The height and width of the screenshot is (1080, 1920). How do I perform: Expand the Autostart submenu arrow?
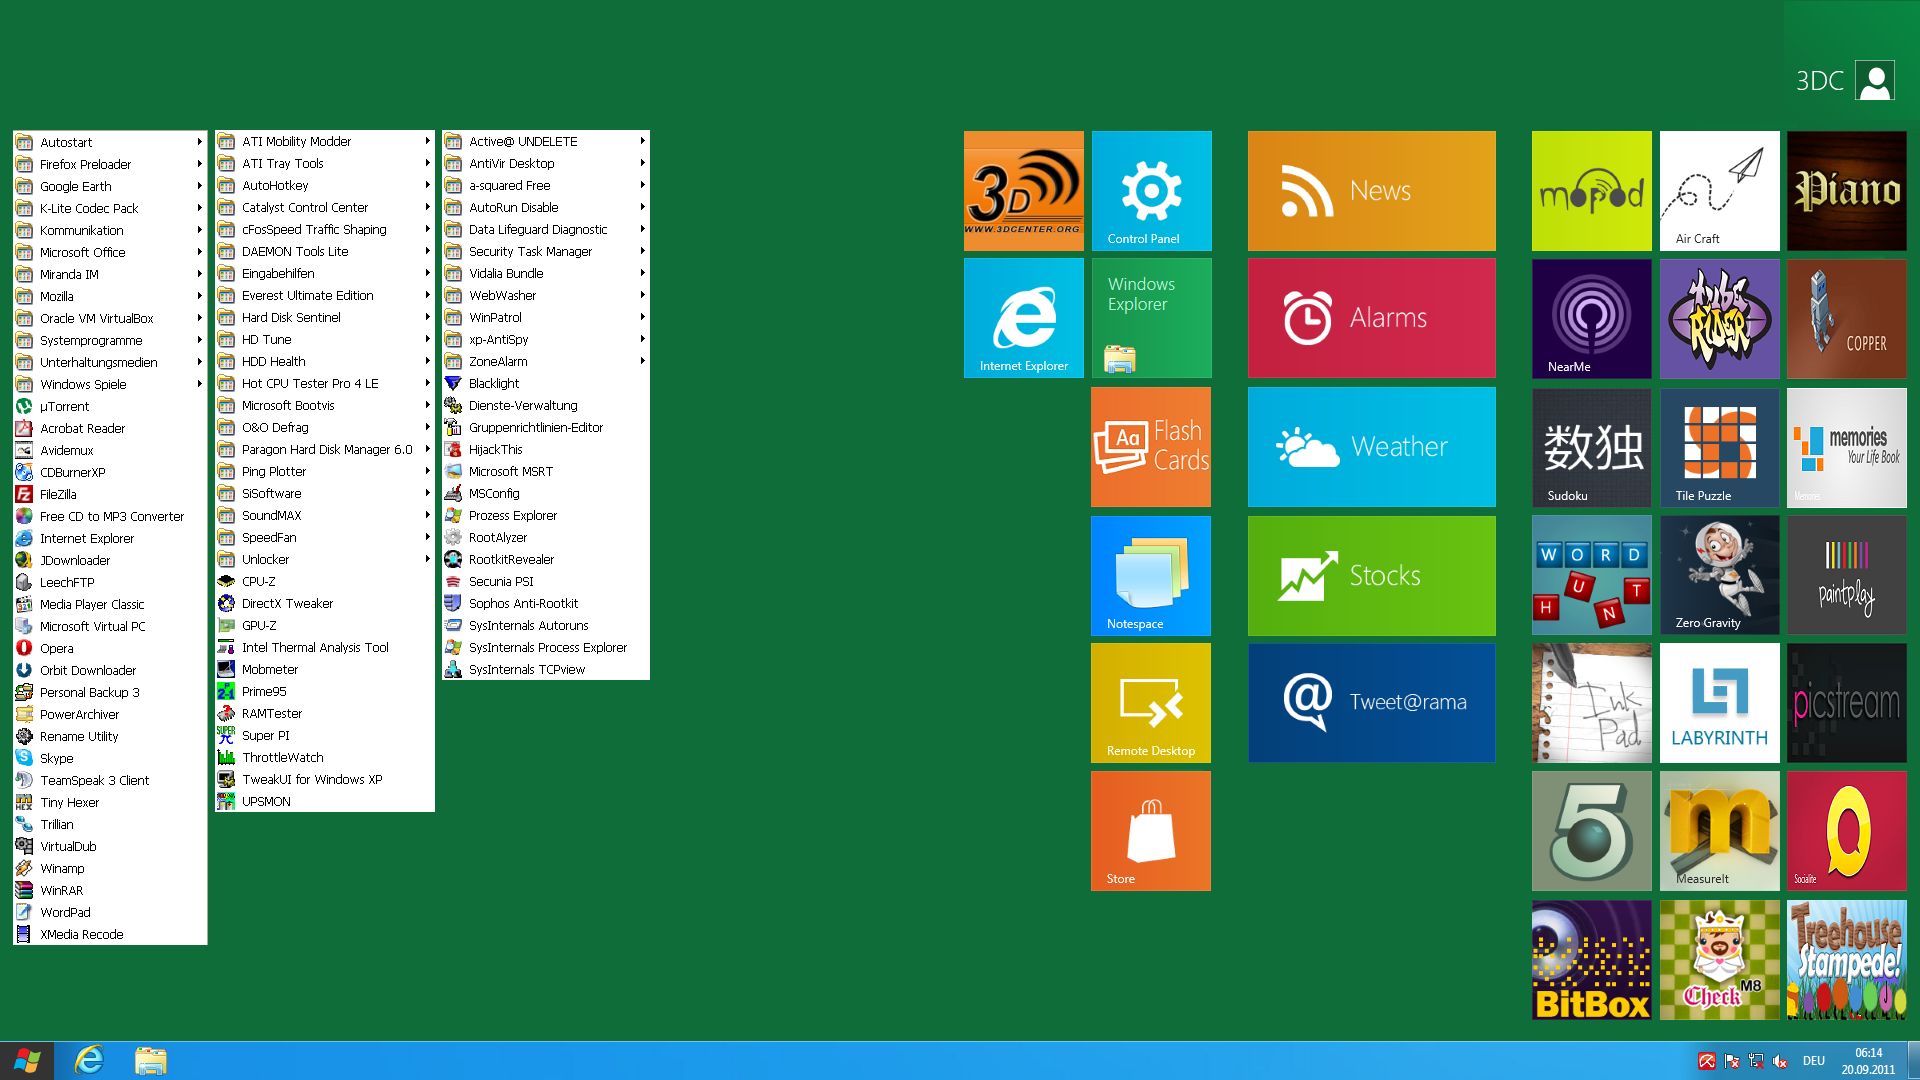point(199,142)
